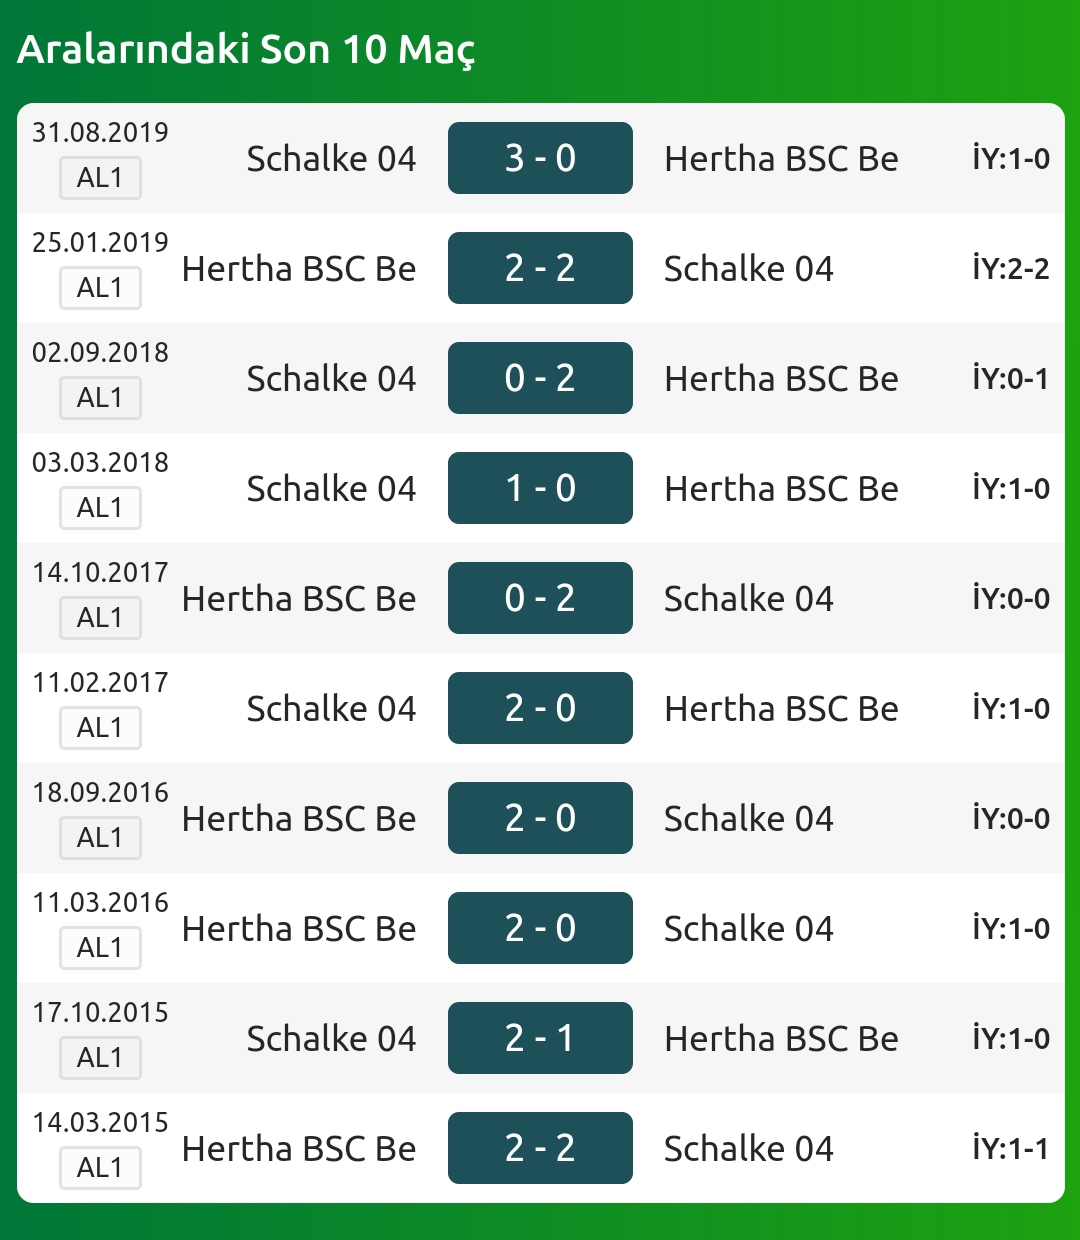Open the 2 - 0 score from 18.09.2016
The width and height of the screenshot is (1080, 1240).
click(x=540, y=818)
